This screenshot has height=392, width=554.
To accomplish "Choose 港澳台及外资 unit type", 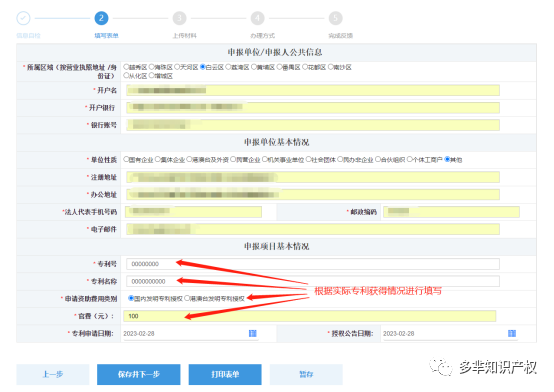I will (189, 159).
